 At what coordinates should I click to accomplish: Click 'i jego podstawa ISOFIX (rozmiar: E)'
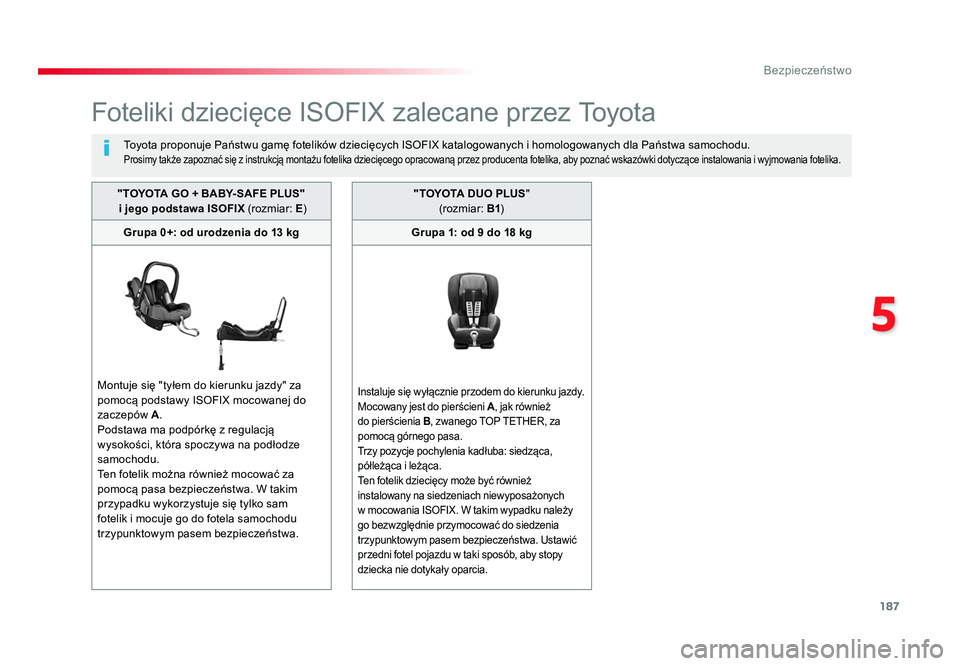[212, 209]
